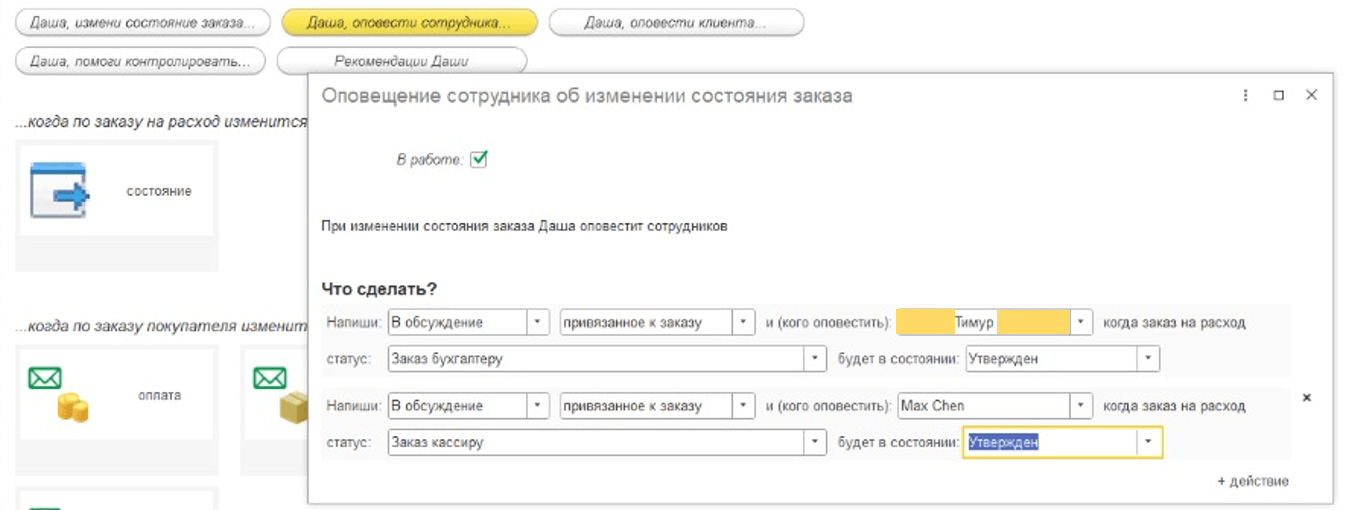Select "Даша, измени состояние заказа..." tab

pyautogui.click(x=142, y=23)
